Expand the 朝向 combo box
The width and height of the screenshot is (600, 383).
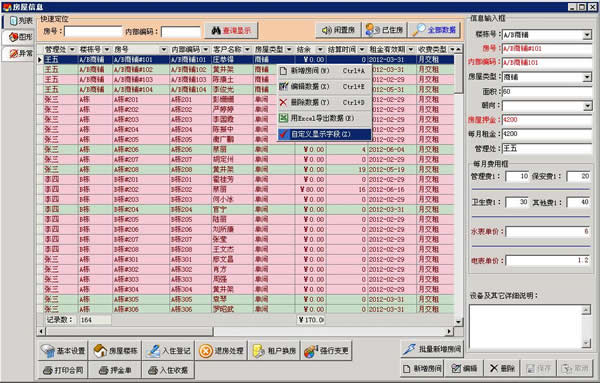point(587,106)
